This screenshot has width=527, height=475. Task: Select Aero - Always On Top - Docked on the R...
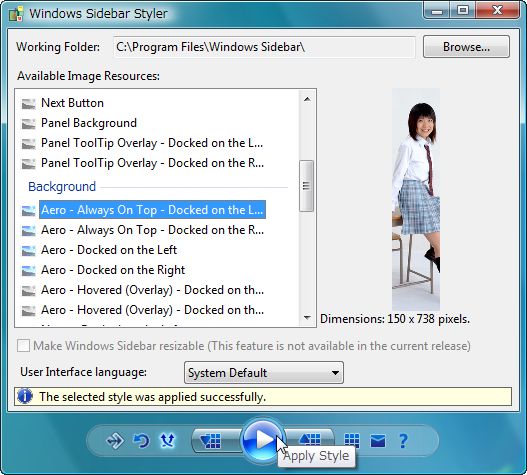point(152,230)
